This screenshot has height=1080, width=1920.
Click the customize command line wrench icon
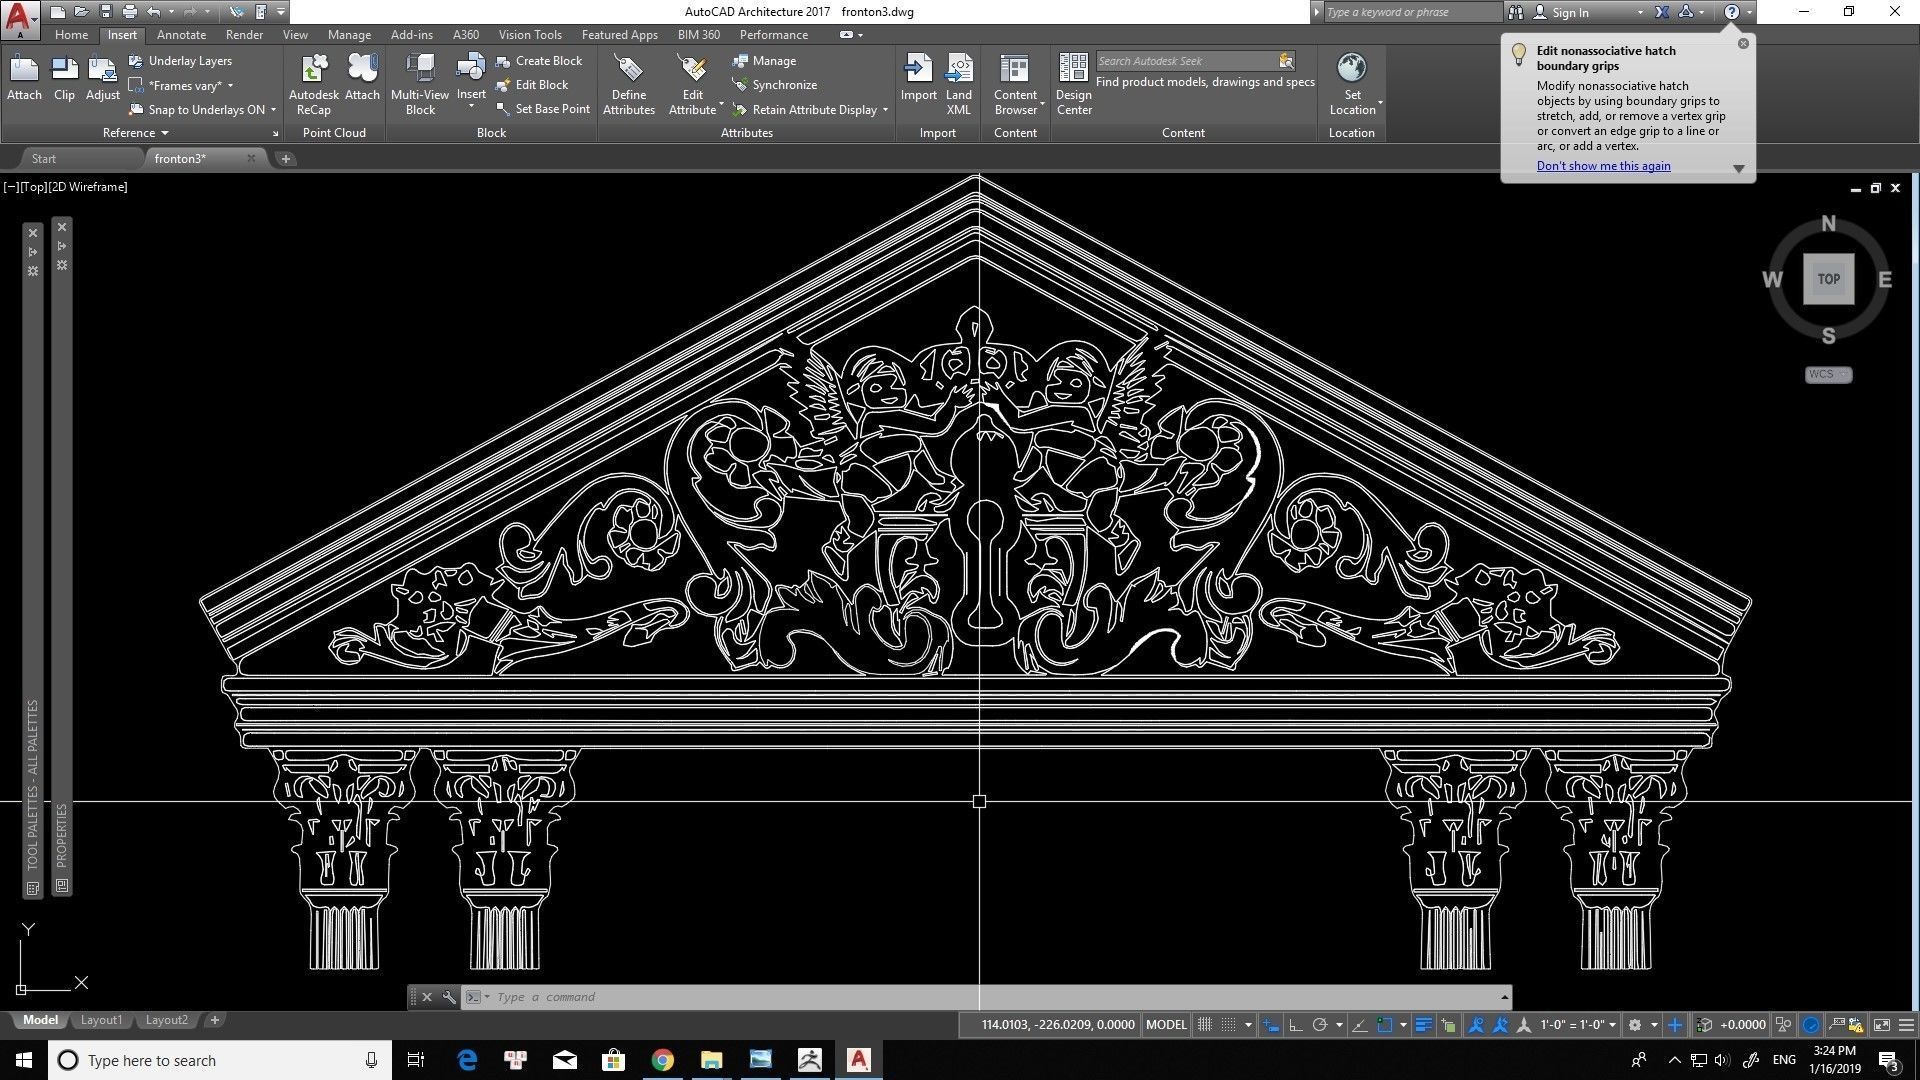coord(449,997)
